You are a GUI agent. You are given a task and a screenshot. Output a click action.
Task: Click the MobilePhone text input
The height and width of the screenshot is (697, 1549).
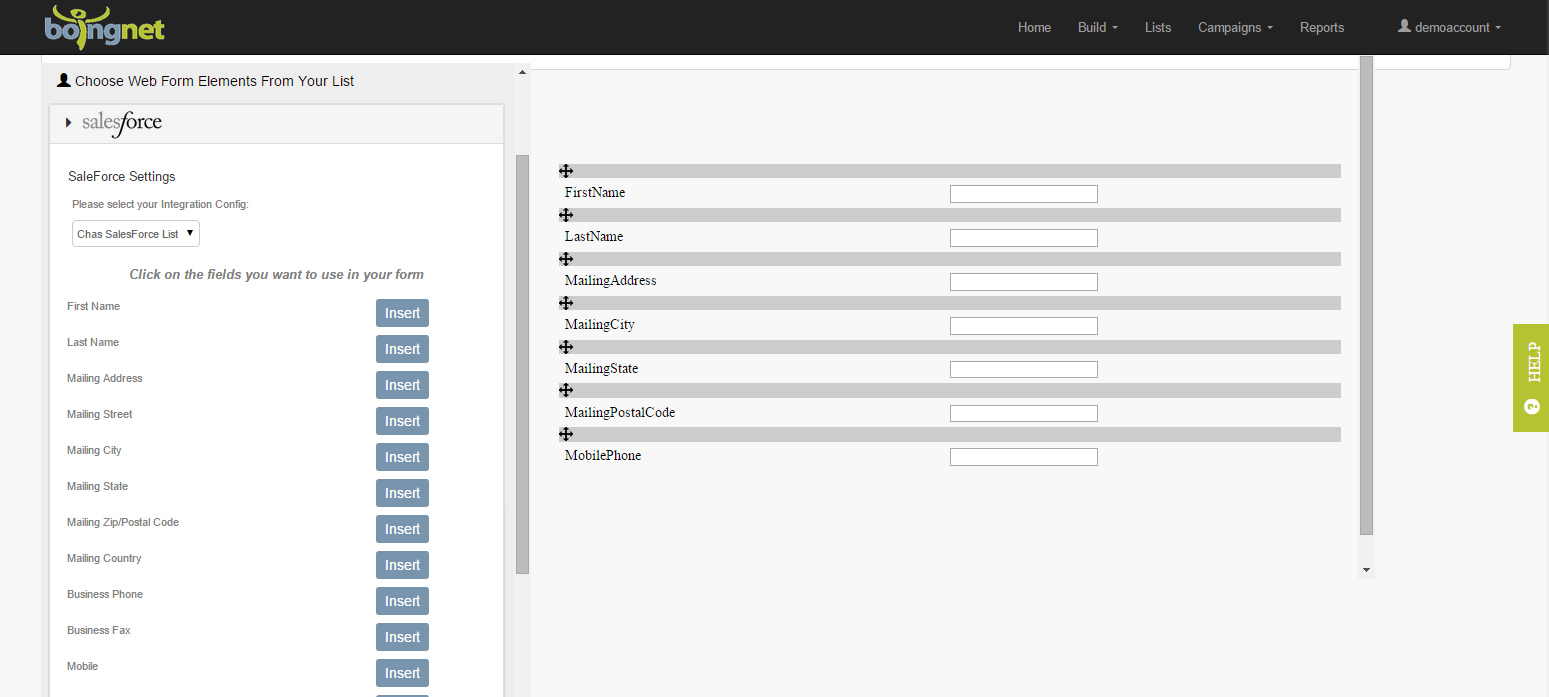coord(1023,457)
